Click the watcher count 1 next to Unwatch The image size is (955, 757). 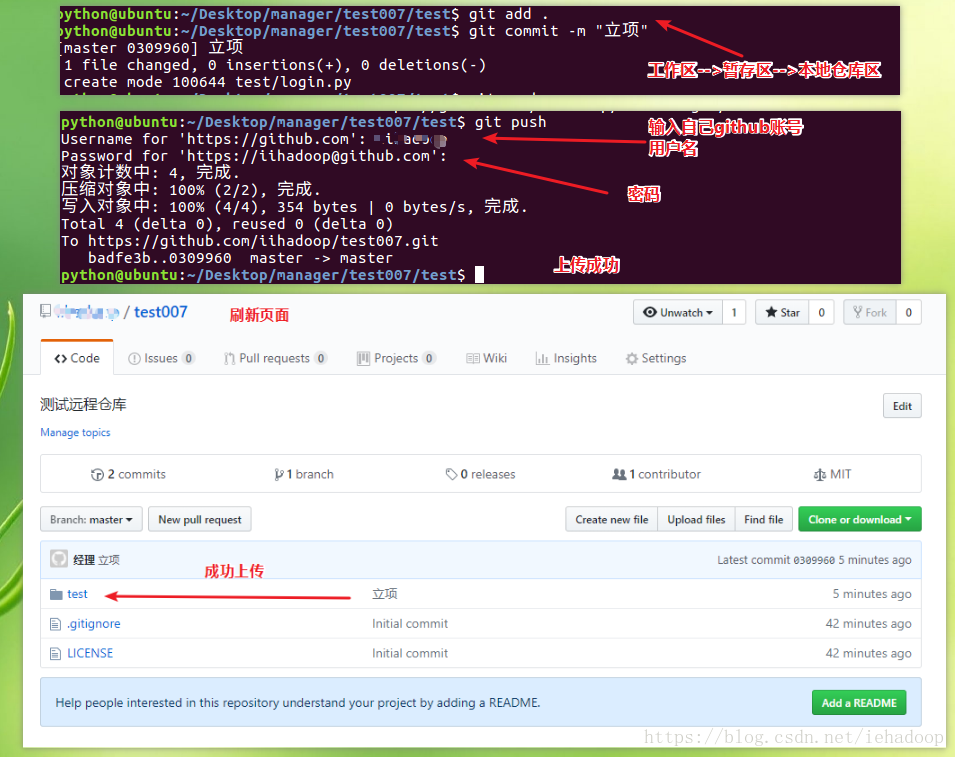734,312
